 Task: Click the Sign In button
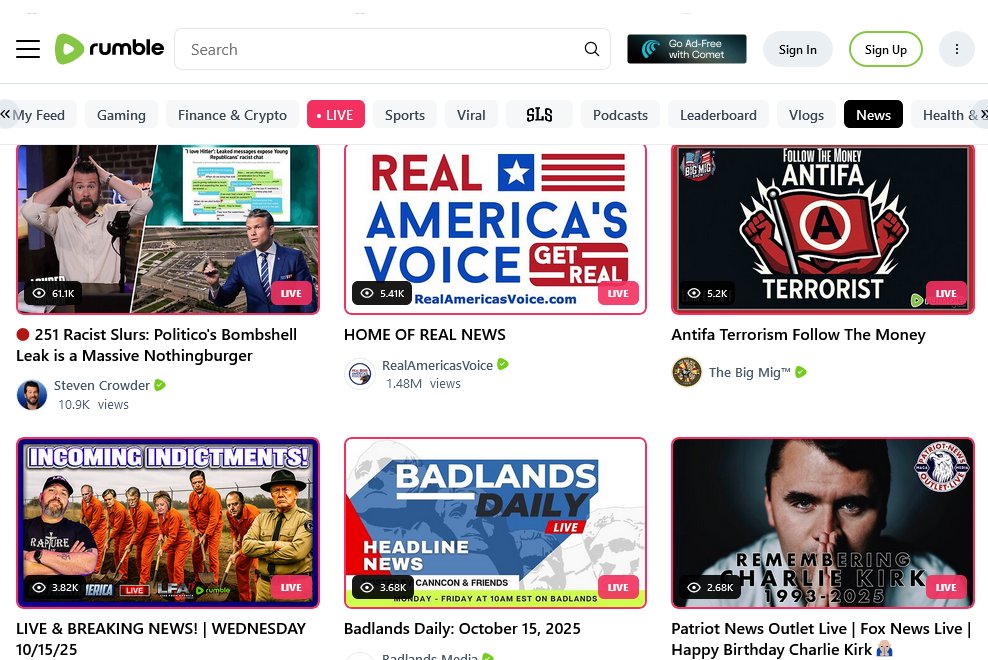click(x=797, y=49)
